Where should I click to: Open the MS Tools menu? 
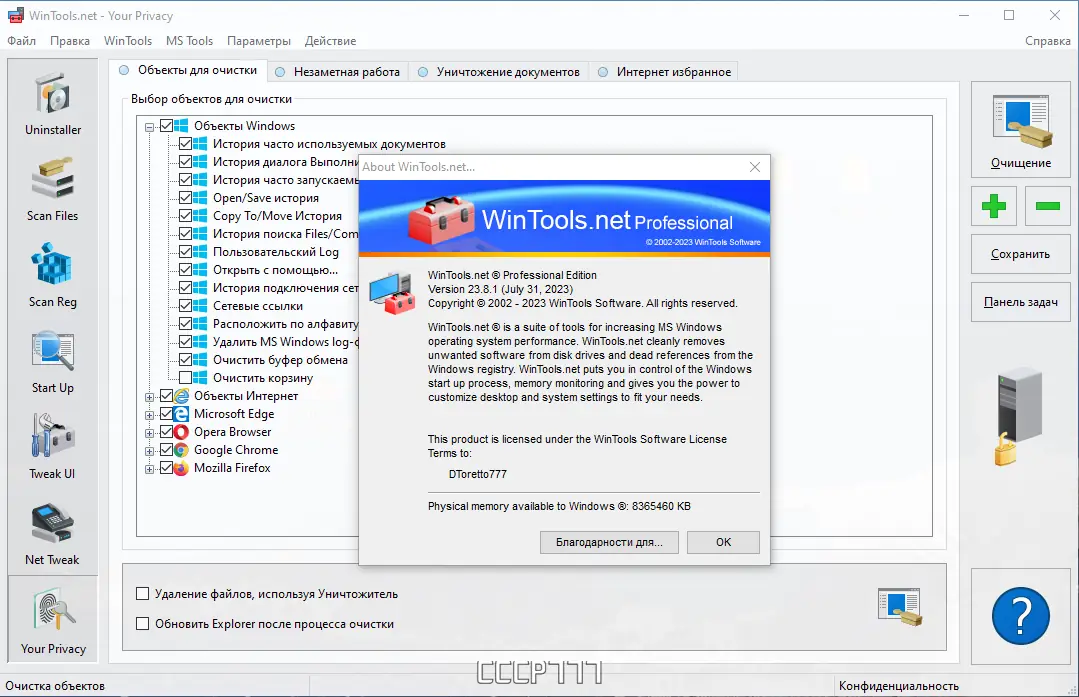point(189,41)
